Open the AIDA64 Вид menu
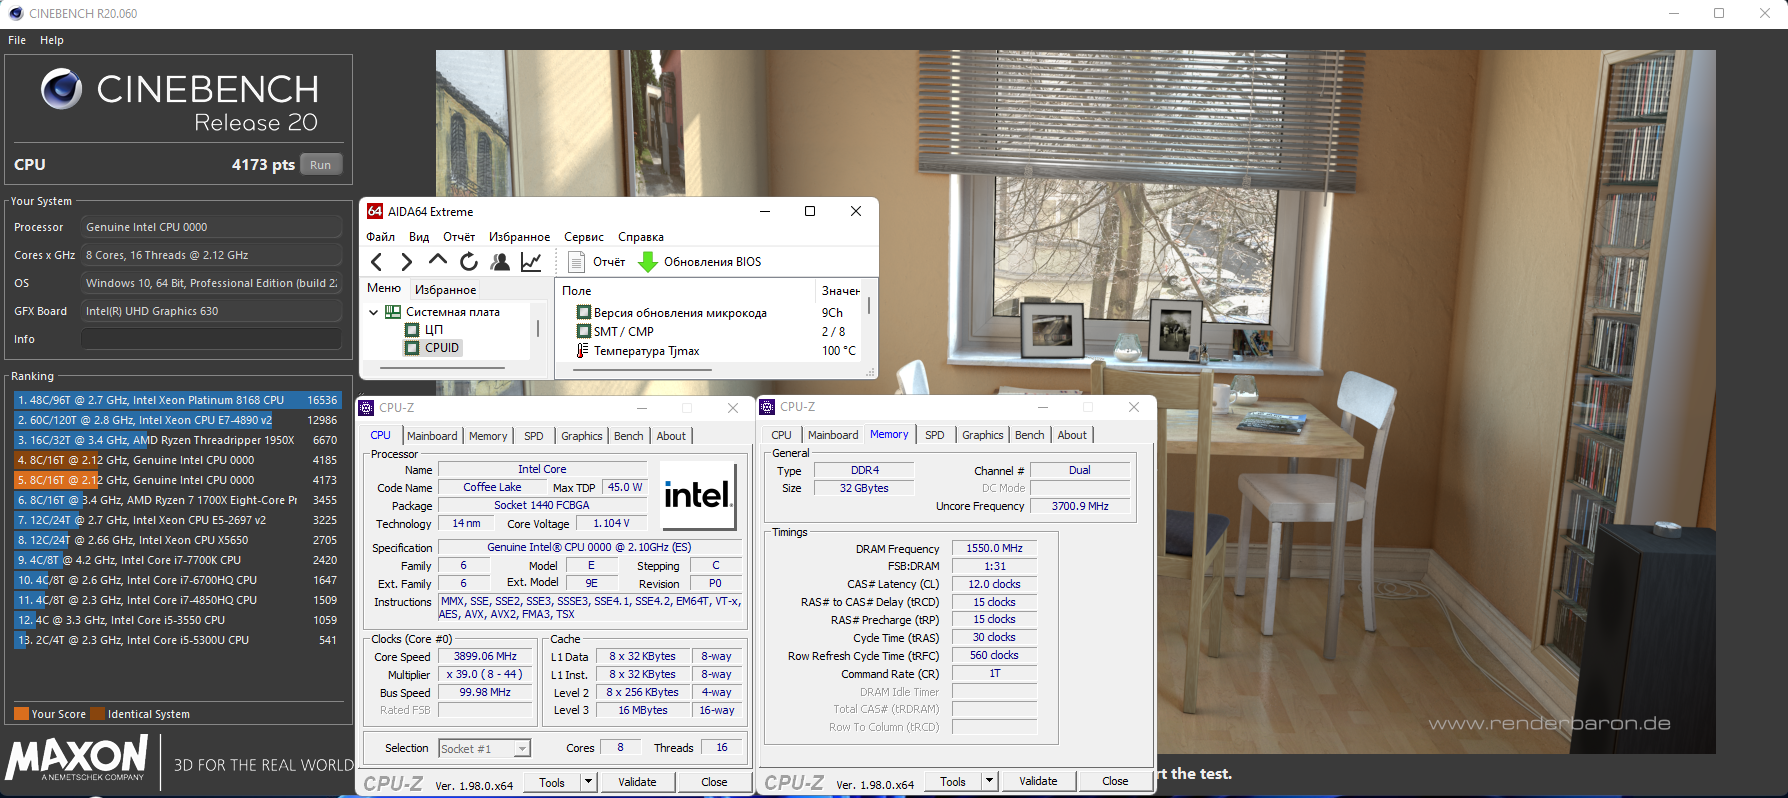1788x798 pixels. coord(419,237)
